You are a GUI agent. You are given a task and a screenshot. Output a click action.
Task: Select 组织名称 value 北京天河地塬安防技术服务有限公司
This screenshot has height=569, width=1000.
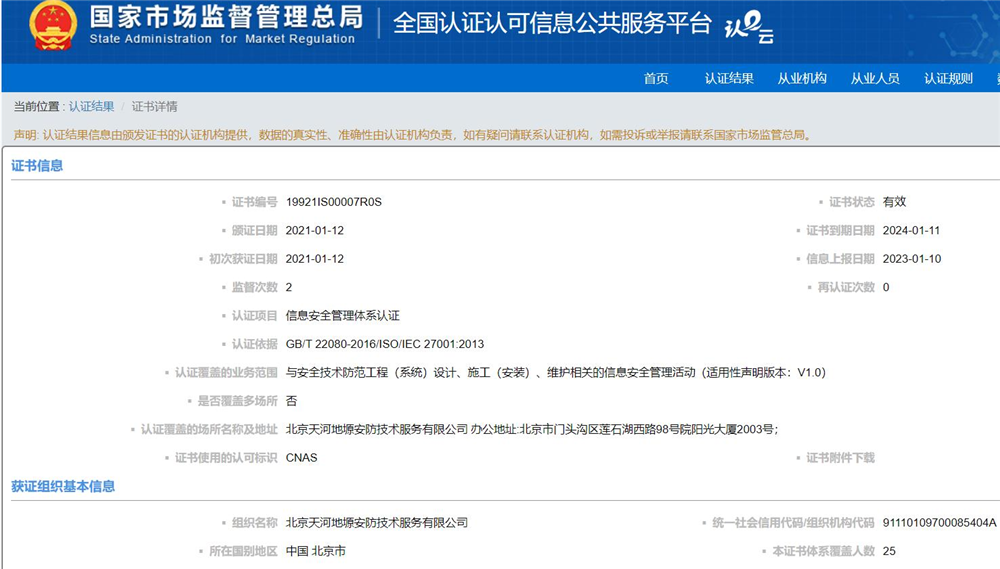pyautogui.click(x=376, y=522)
